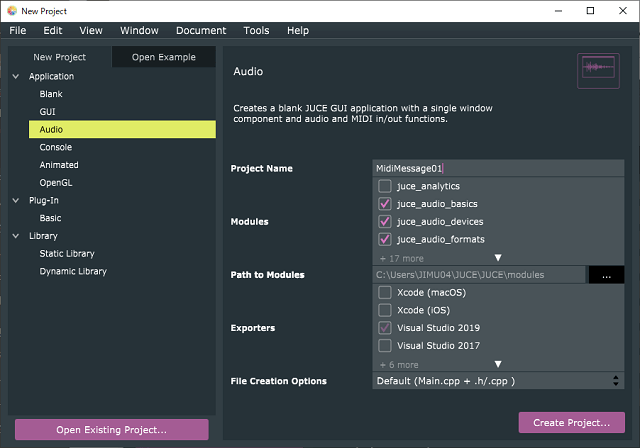640x448 pixels.
Task: Toggle the Visual Studio 2017 exporter
Action: point(384,346)
